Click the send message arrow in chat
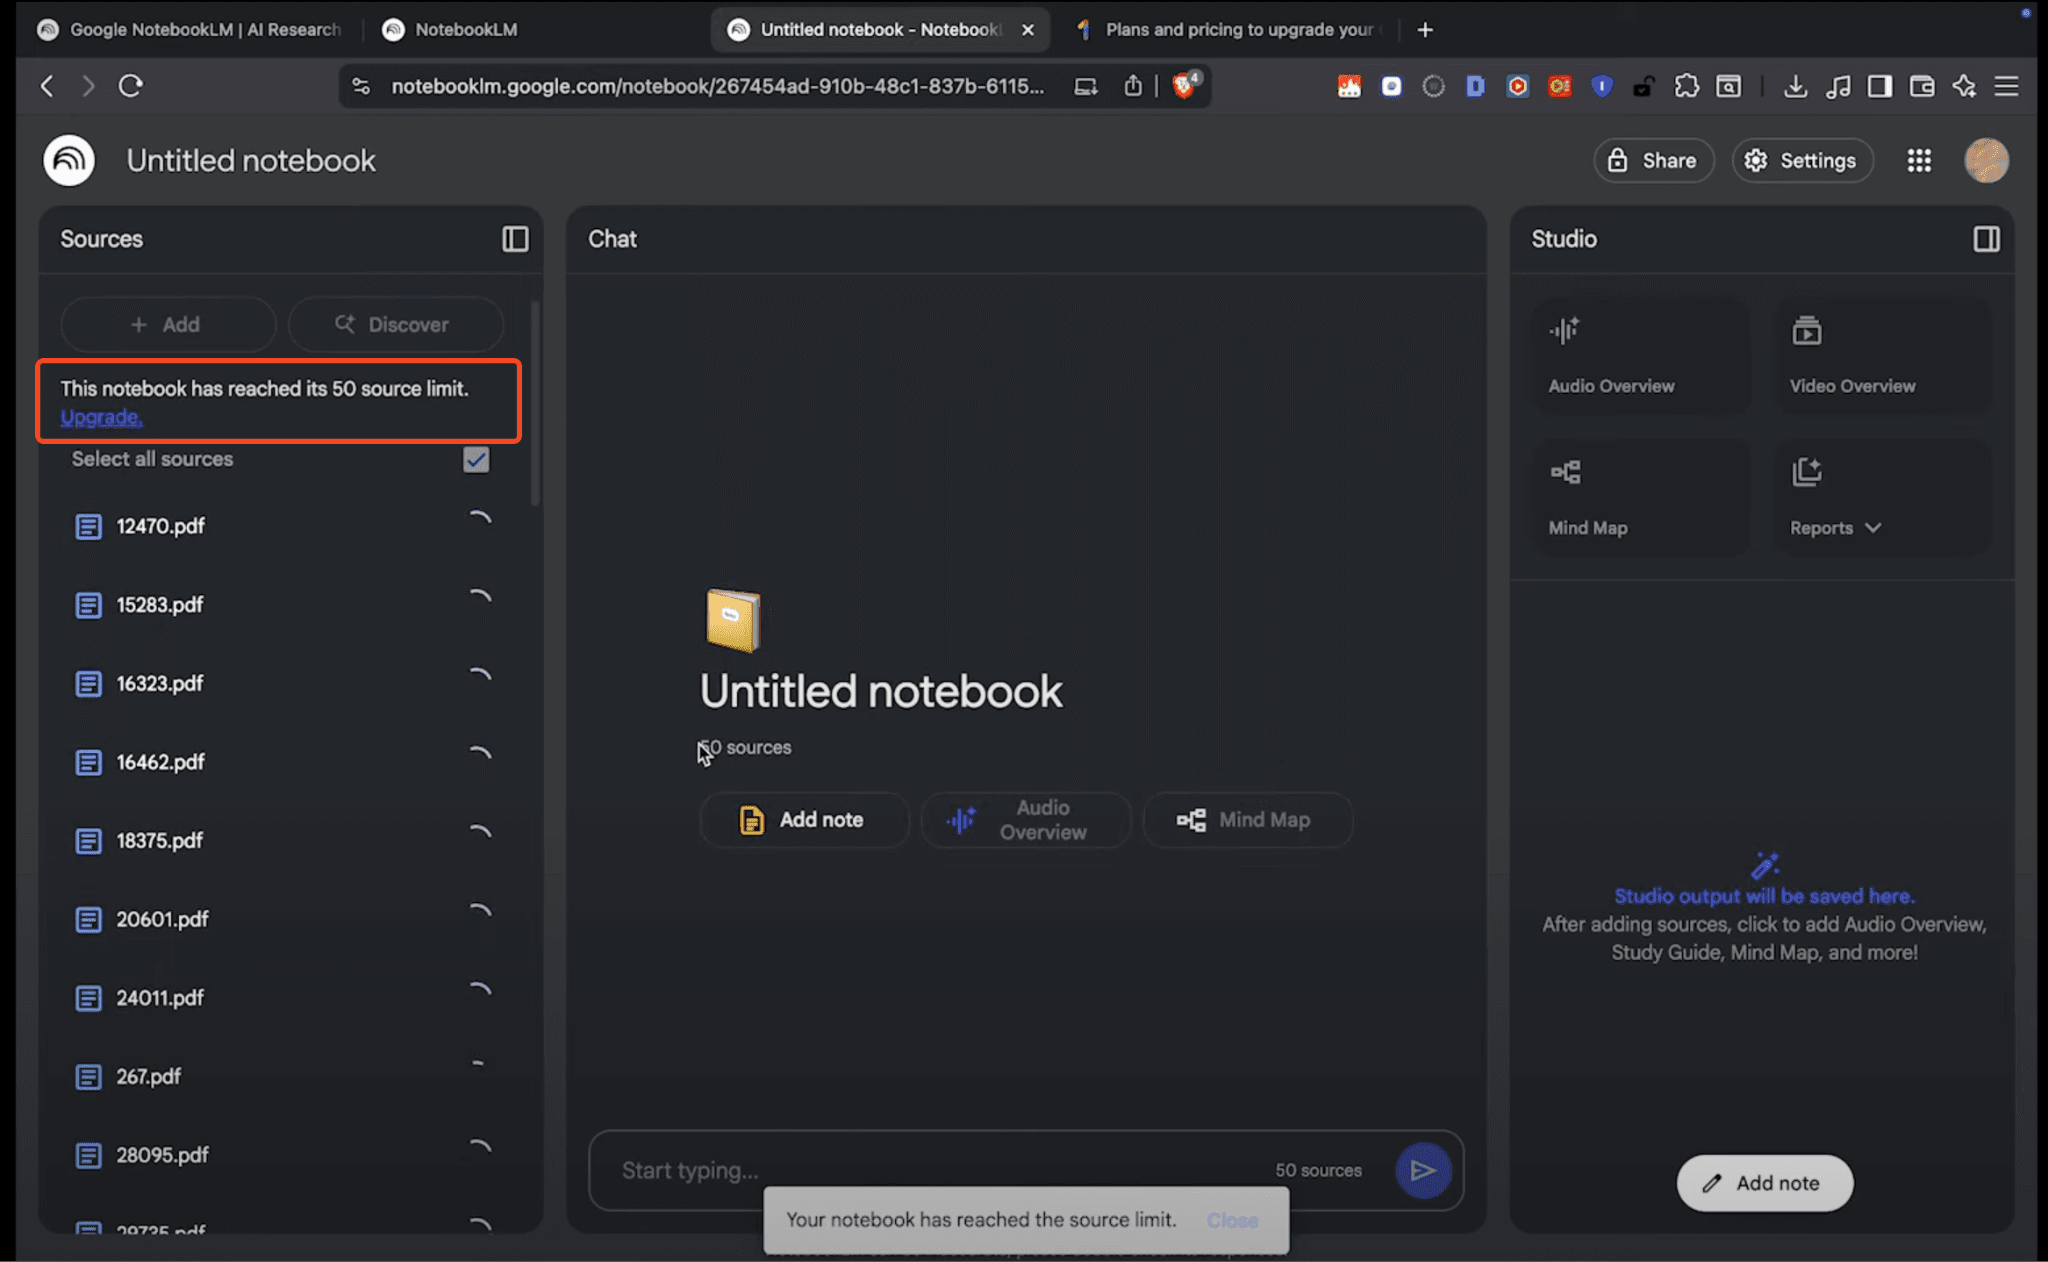The width and height of the screenshot is (2048, 1262). pyautogui.click(x=1424, y=1169)
